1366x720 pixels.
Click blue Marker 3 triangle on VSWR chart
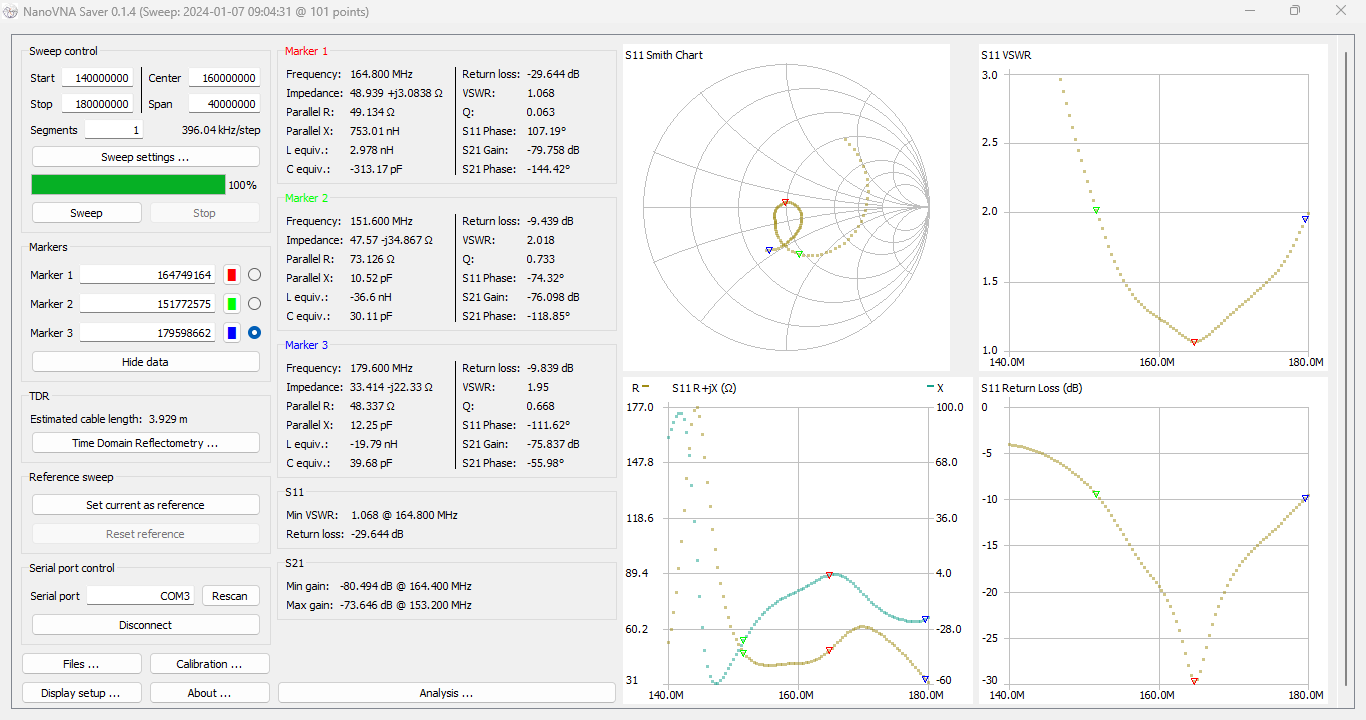coord(1305,219)
